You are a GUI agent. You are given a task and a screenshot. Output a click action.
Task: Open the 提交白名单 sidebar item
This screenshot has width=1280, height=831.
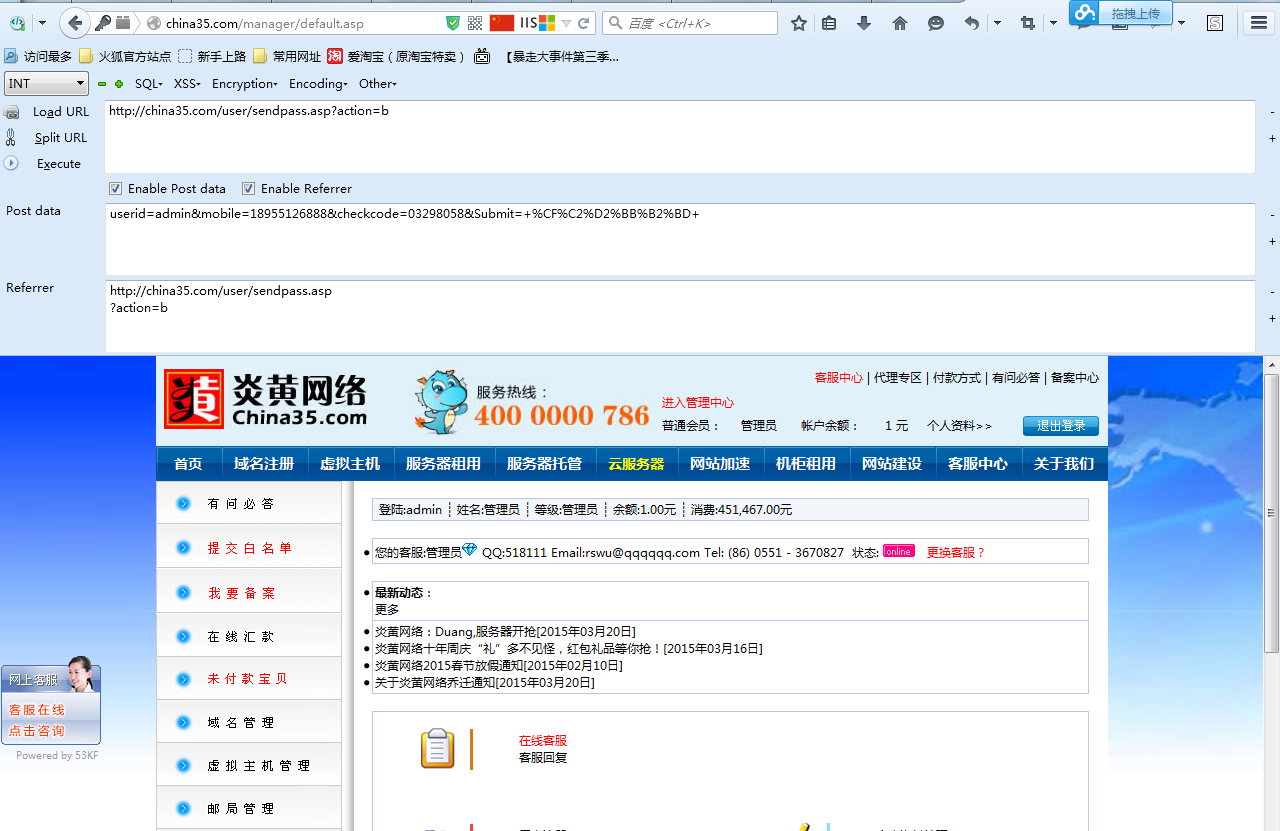click(x=249, y=548)
